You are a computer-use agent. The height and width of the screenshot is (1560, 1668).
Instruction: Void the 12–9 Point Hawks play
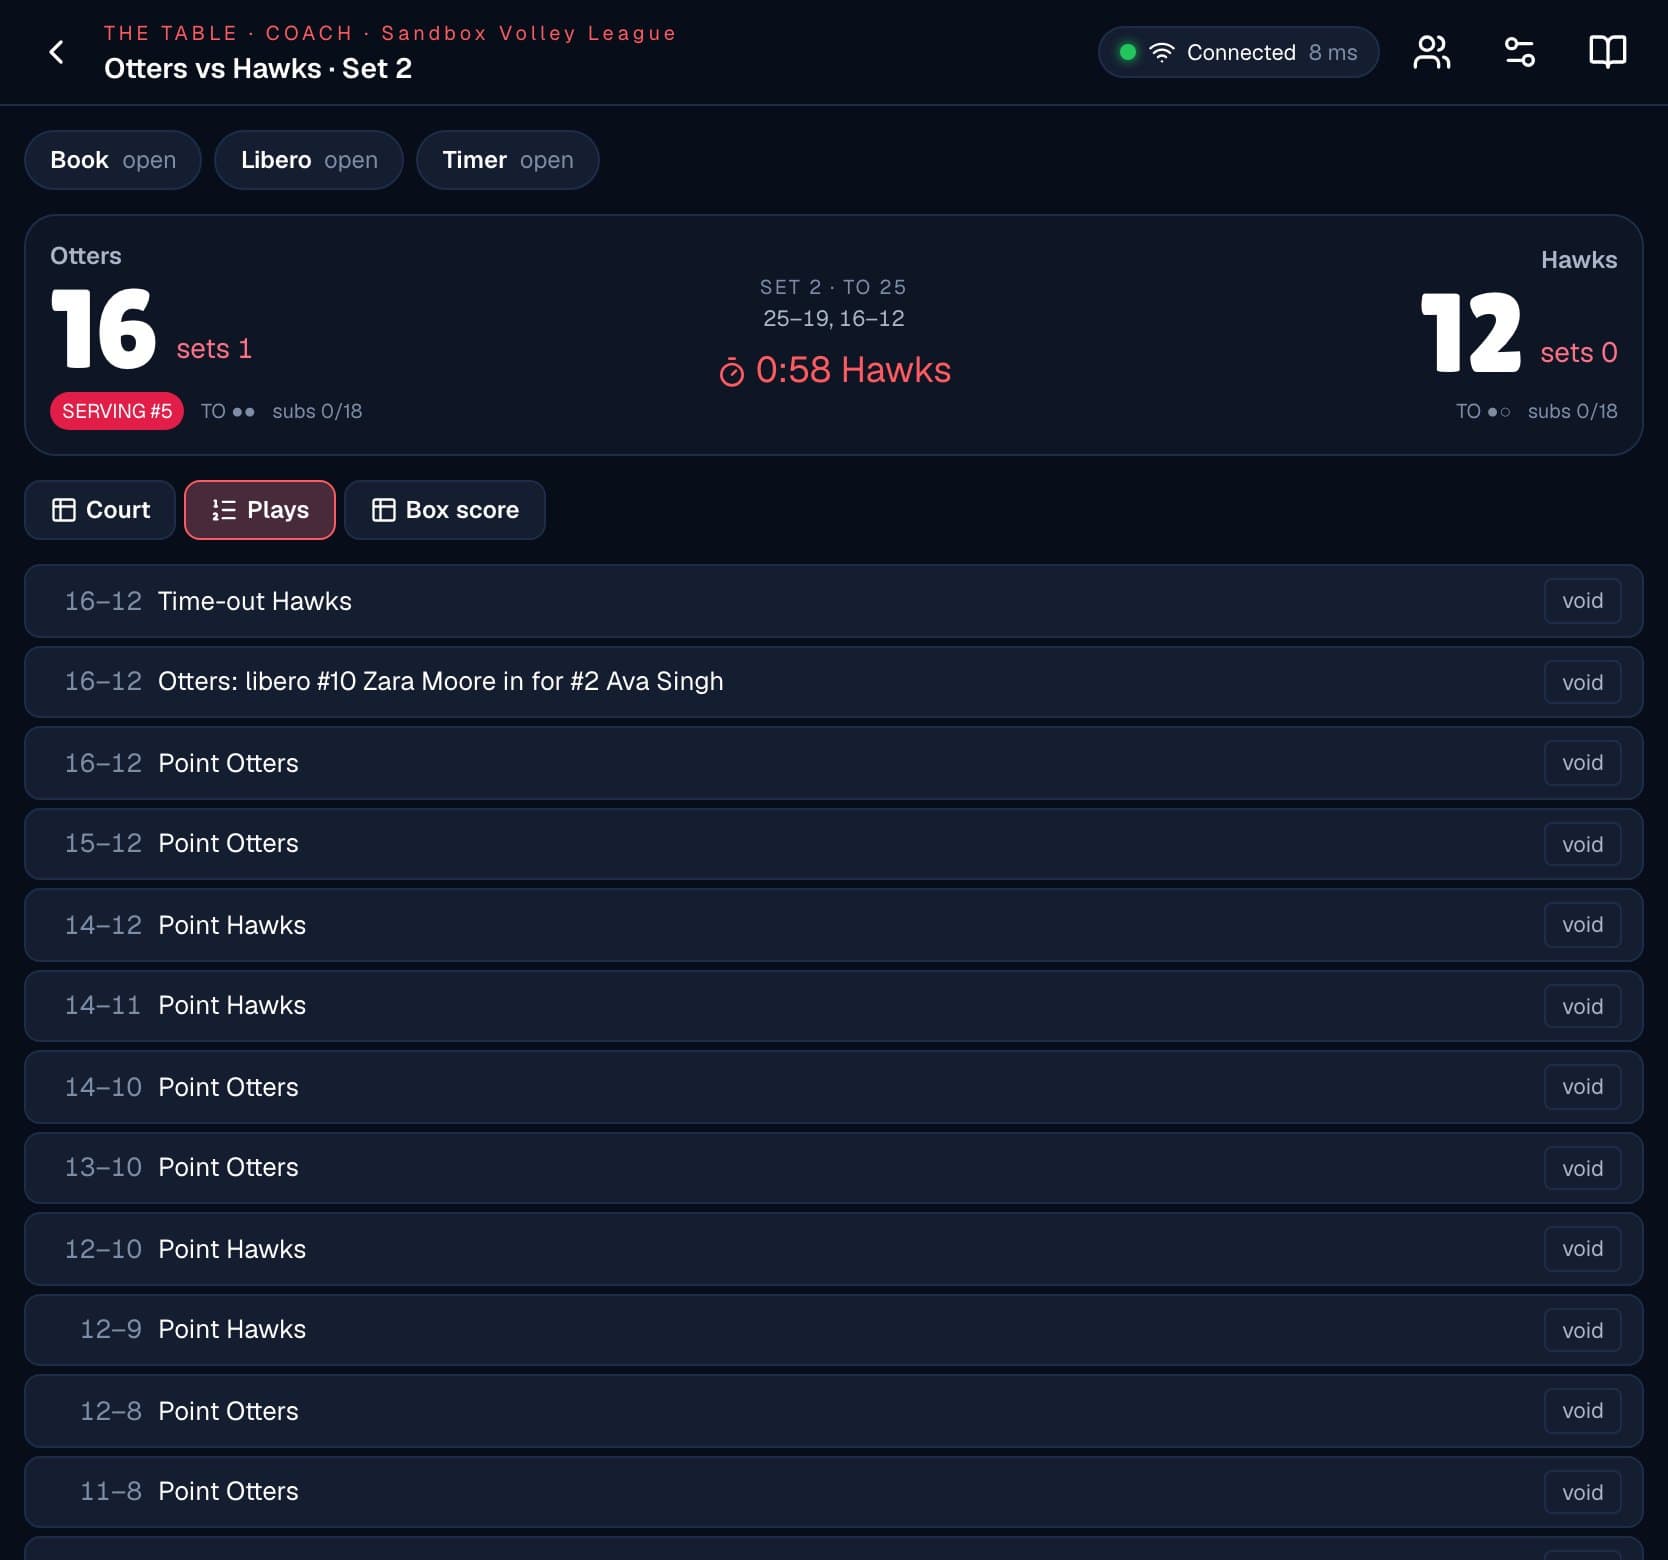(1582, 1330)
